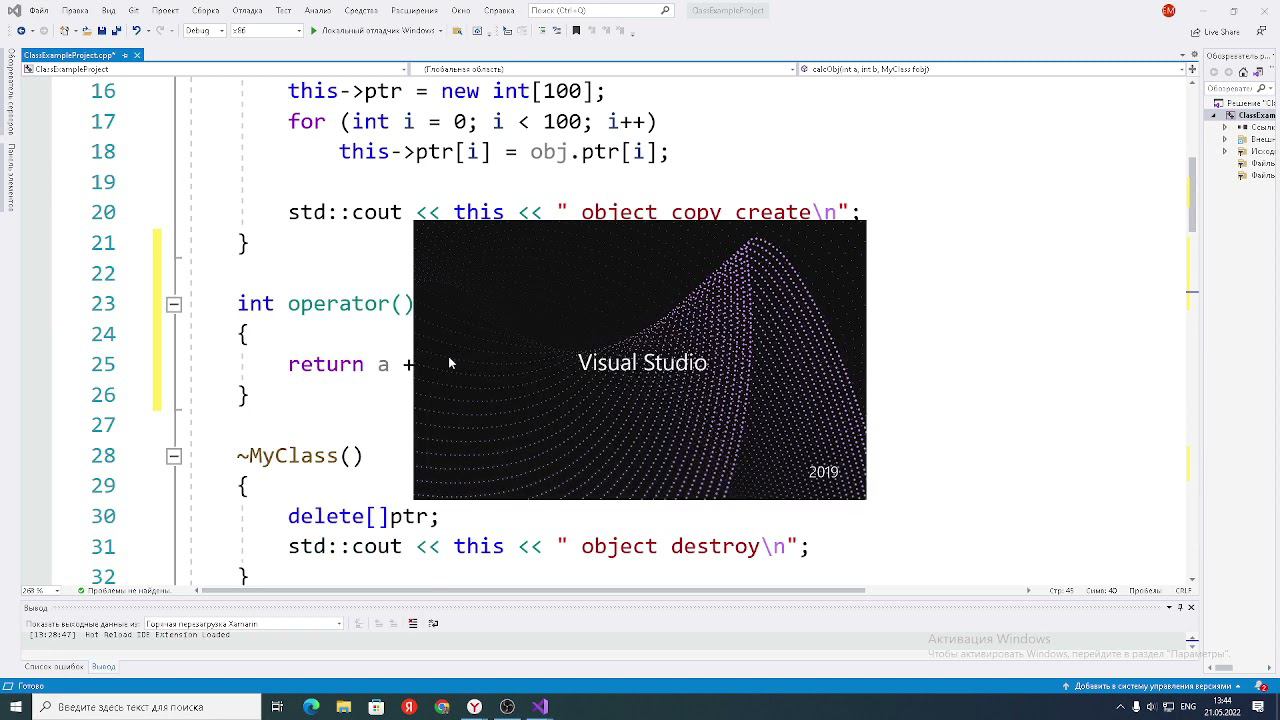Click the Task View taskbar icon
The width and height of the screenshot is (1280, 720).
pyautogui.click(x=278, y=707)
